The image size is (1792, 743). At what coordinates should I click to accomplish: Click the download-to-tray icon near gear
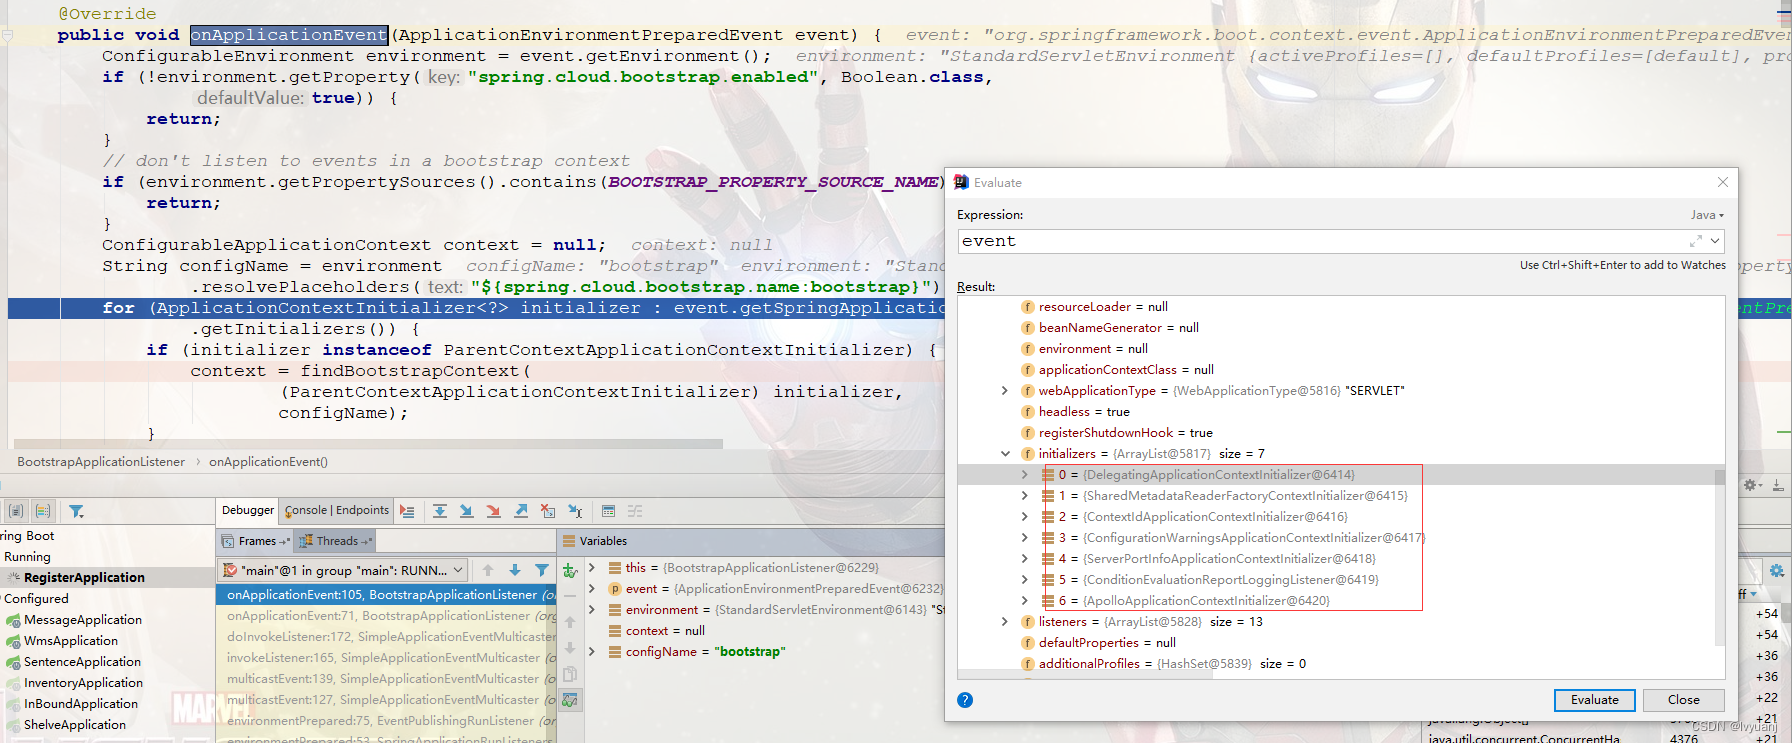tap(1778, 485)
